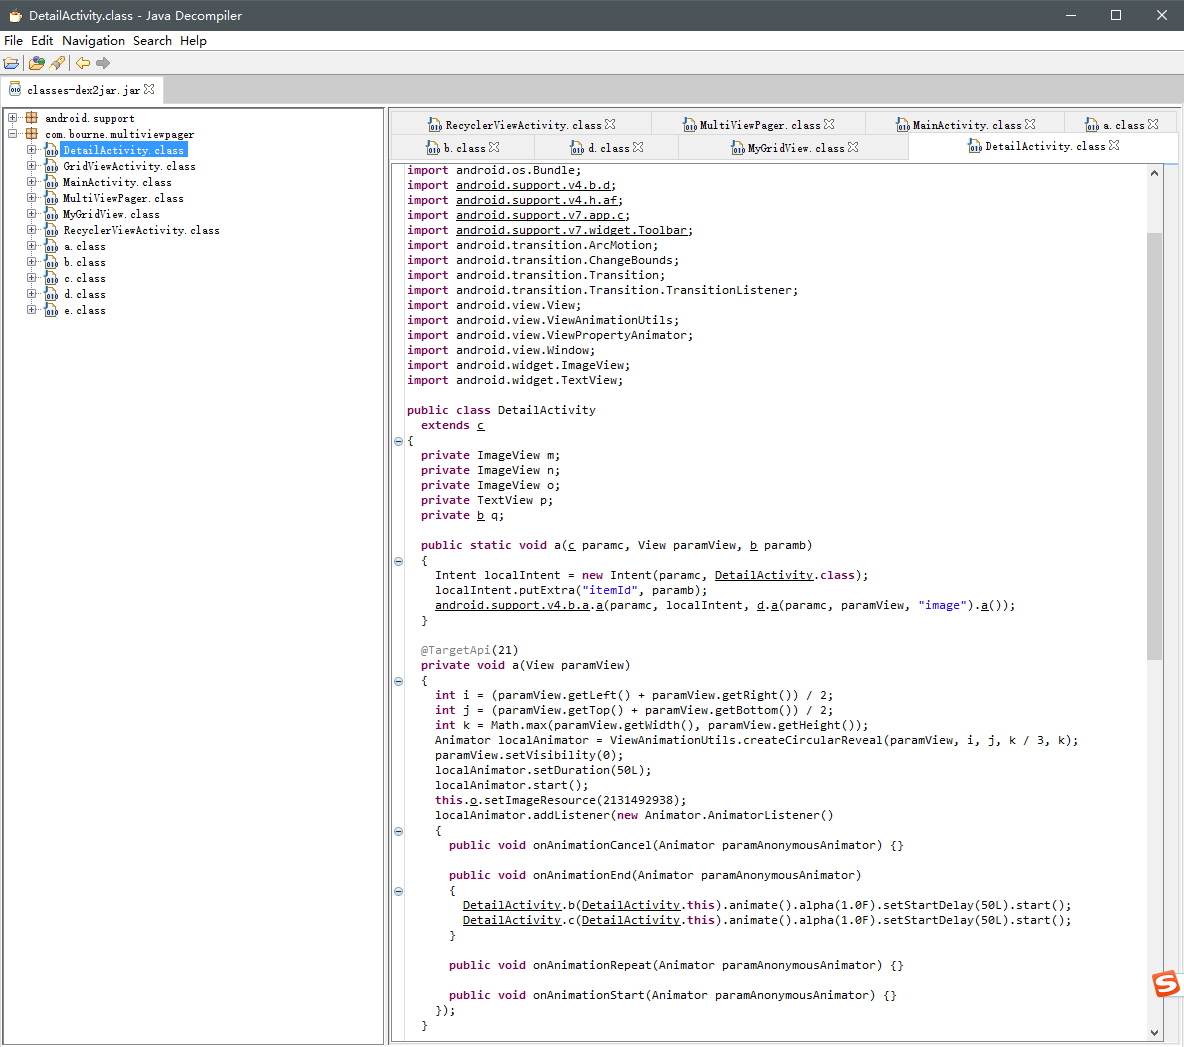This screenshot has height=1047, width=1184.
Task: Click the Backward navigation arrow
Action: (x=82, y=63)
